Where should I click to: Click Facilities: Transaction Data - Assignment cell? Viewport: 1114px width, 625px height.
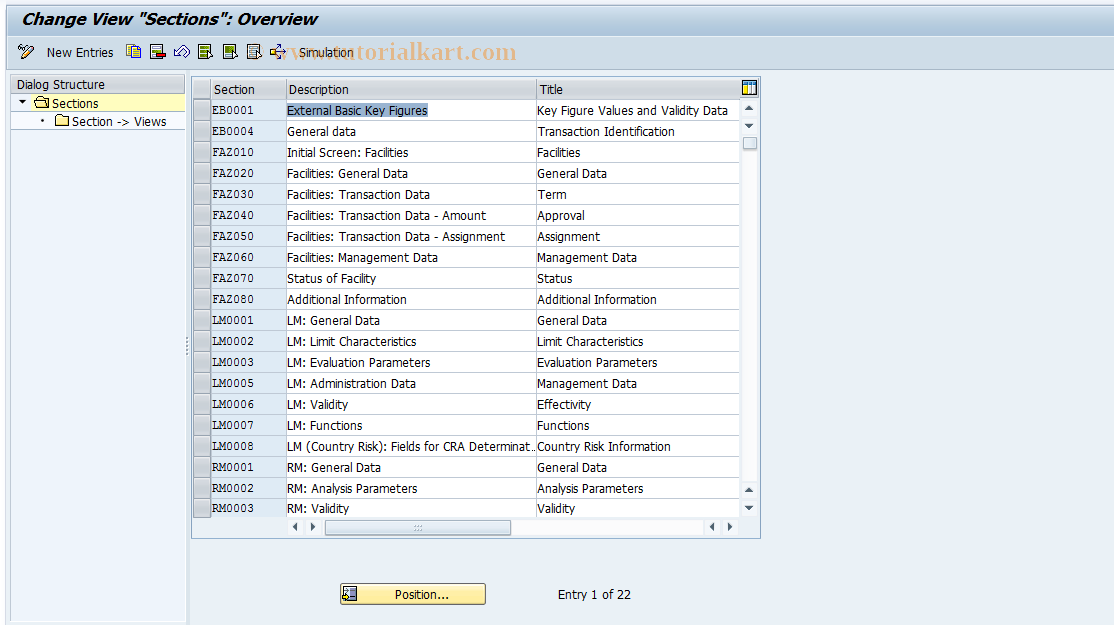point(411,237)
